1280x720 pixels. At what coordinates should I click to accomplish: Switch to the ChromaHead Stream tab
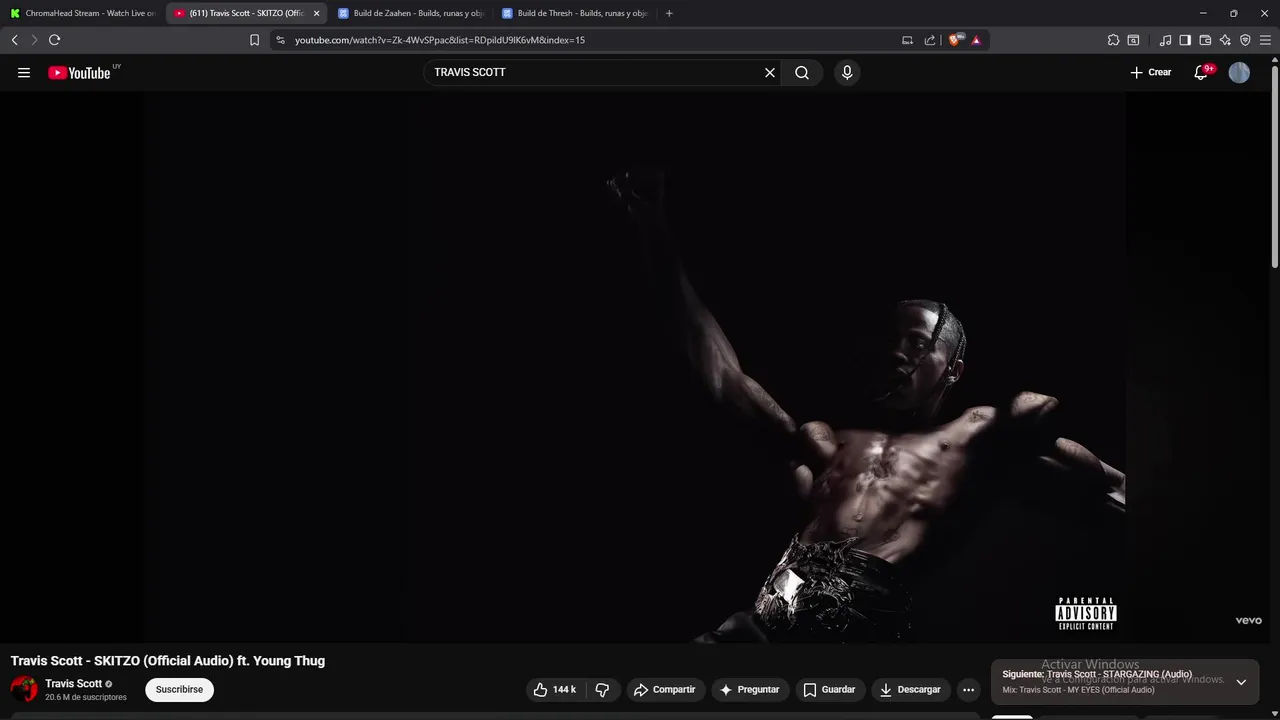pyautogui.click(x=82, y=13)
